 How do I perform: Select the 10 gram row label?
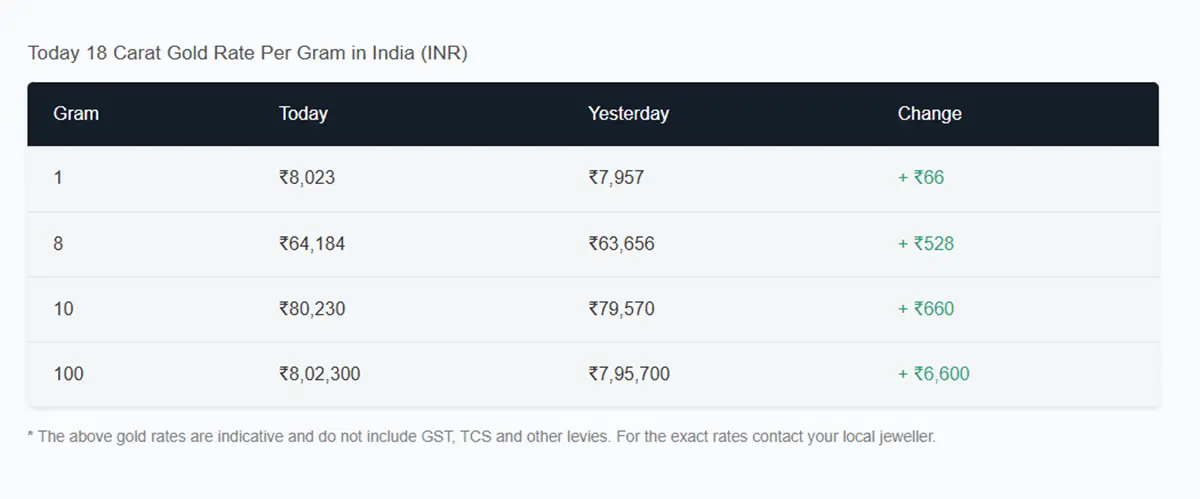(63, 309)
